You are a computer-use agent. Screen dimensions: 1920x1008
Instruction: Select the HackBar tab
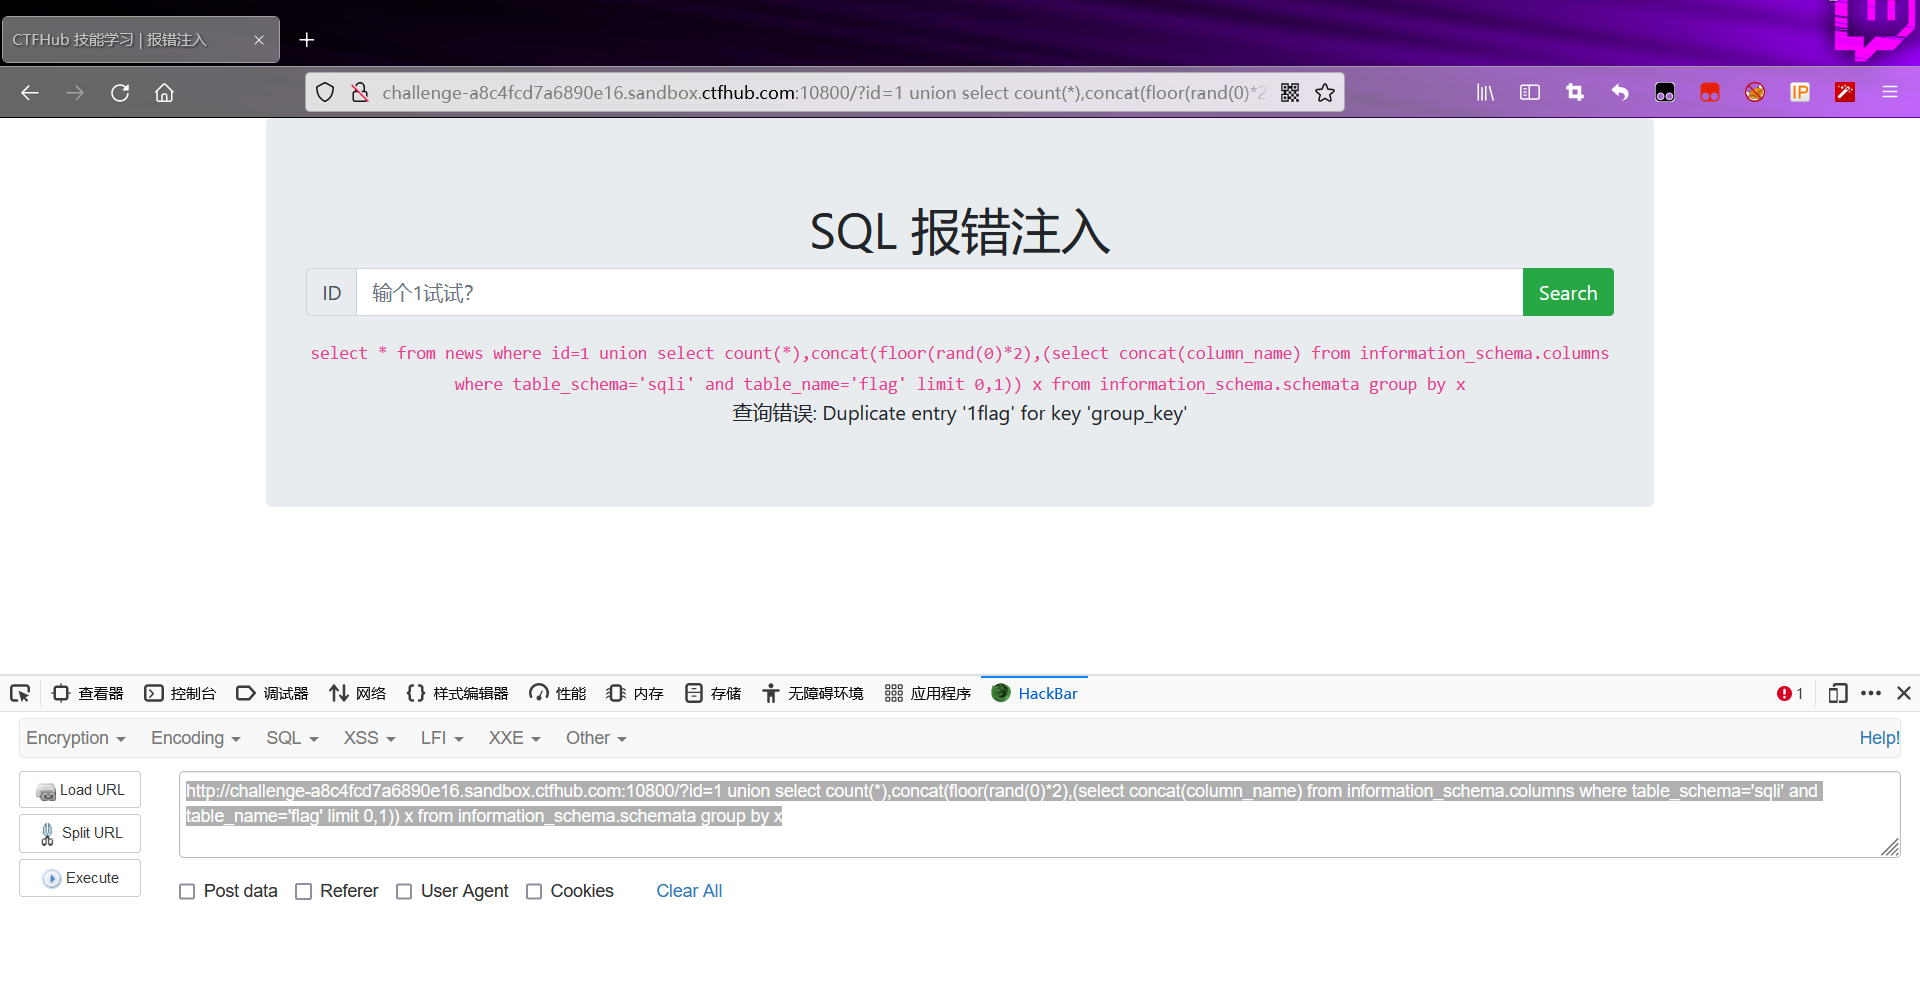[1035, 693]
